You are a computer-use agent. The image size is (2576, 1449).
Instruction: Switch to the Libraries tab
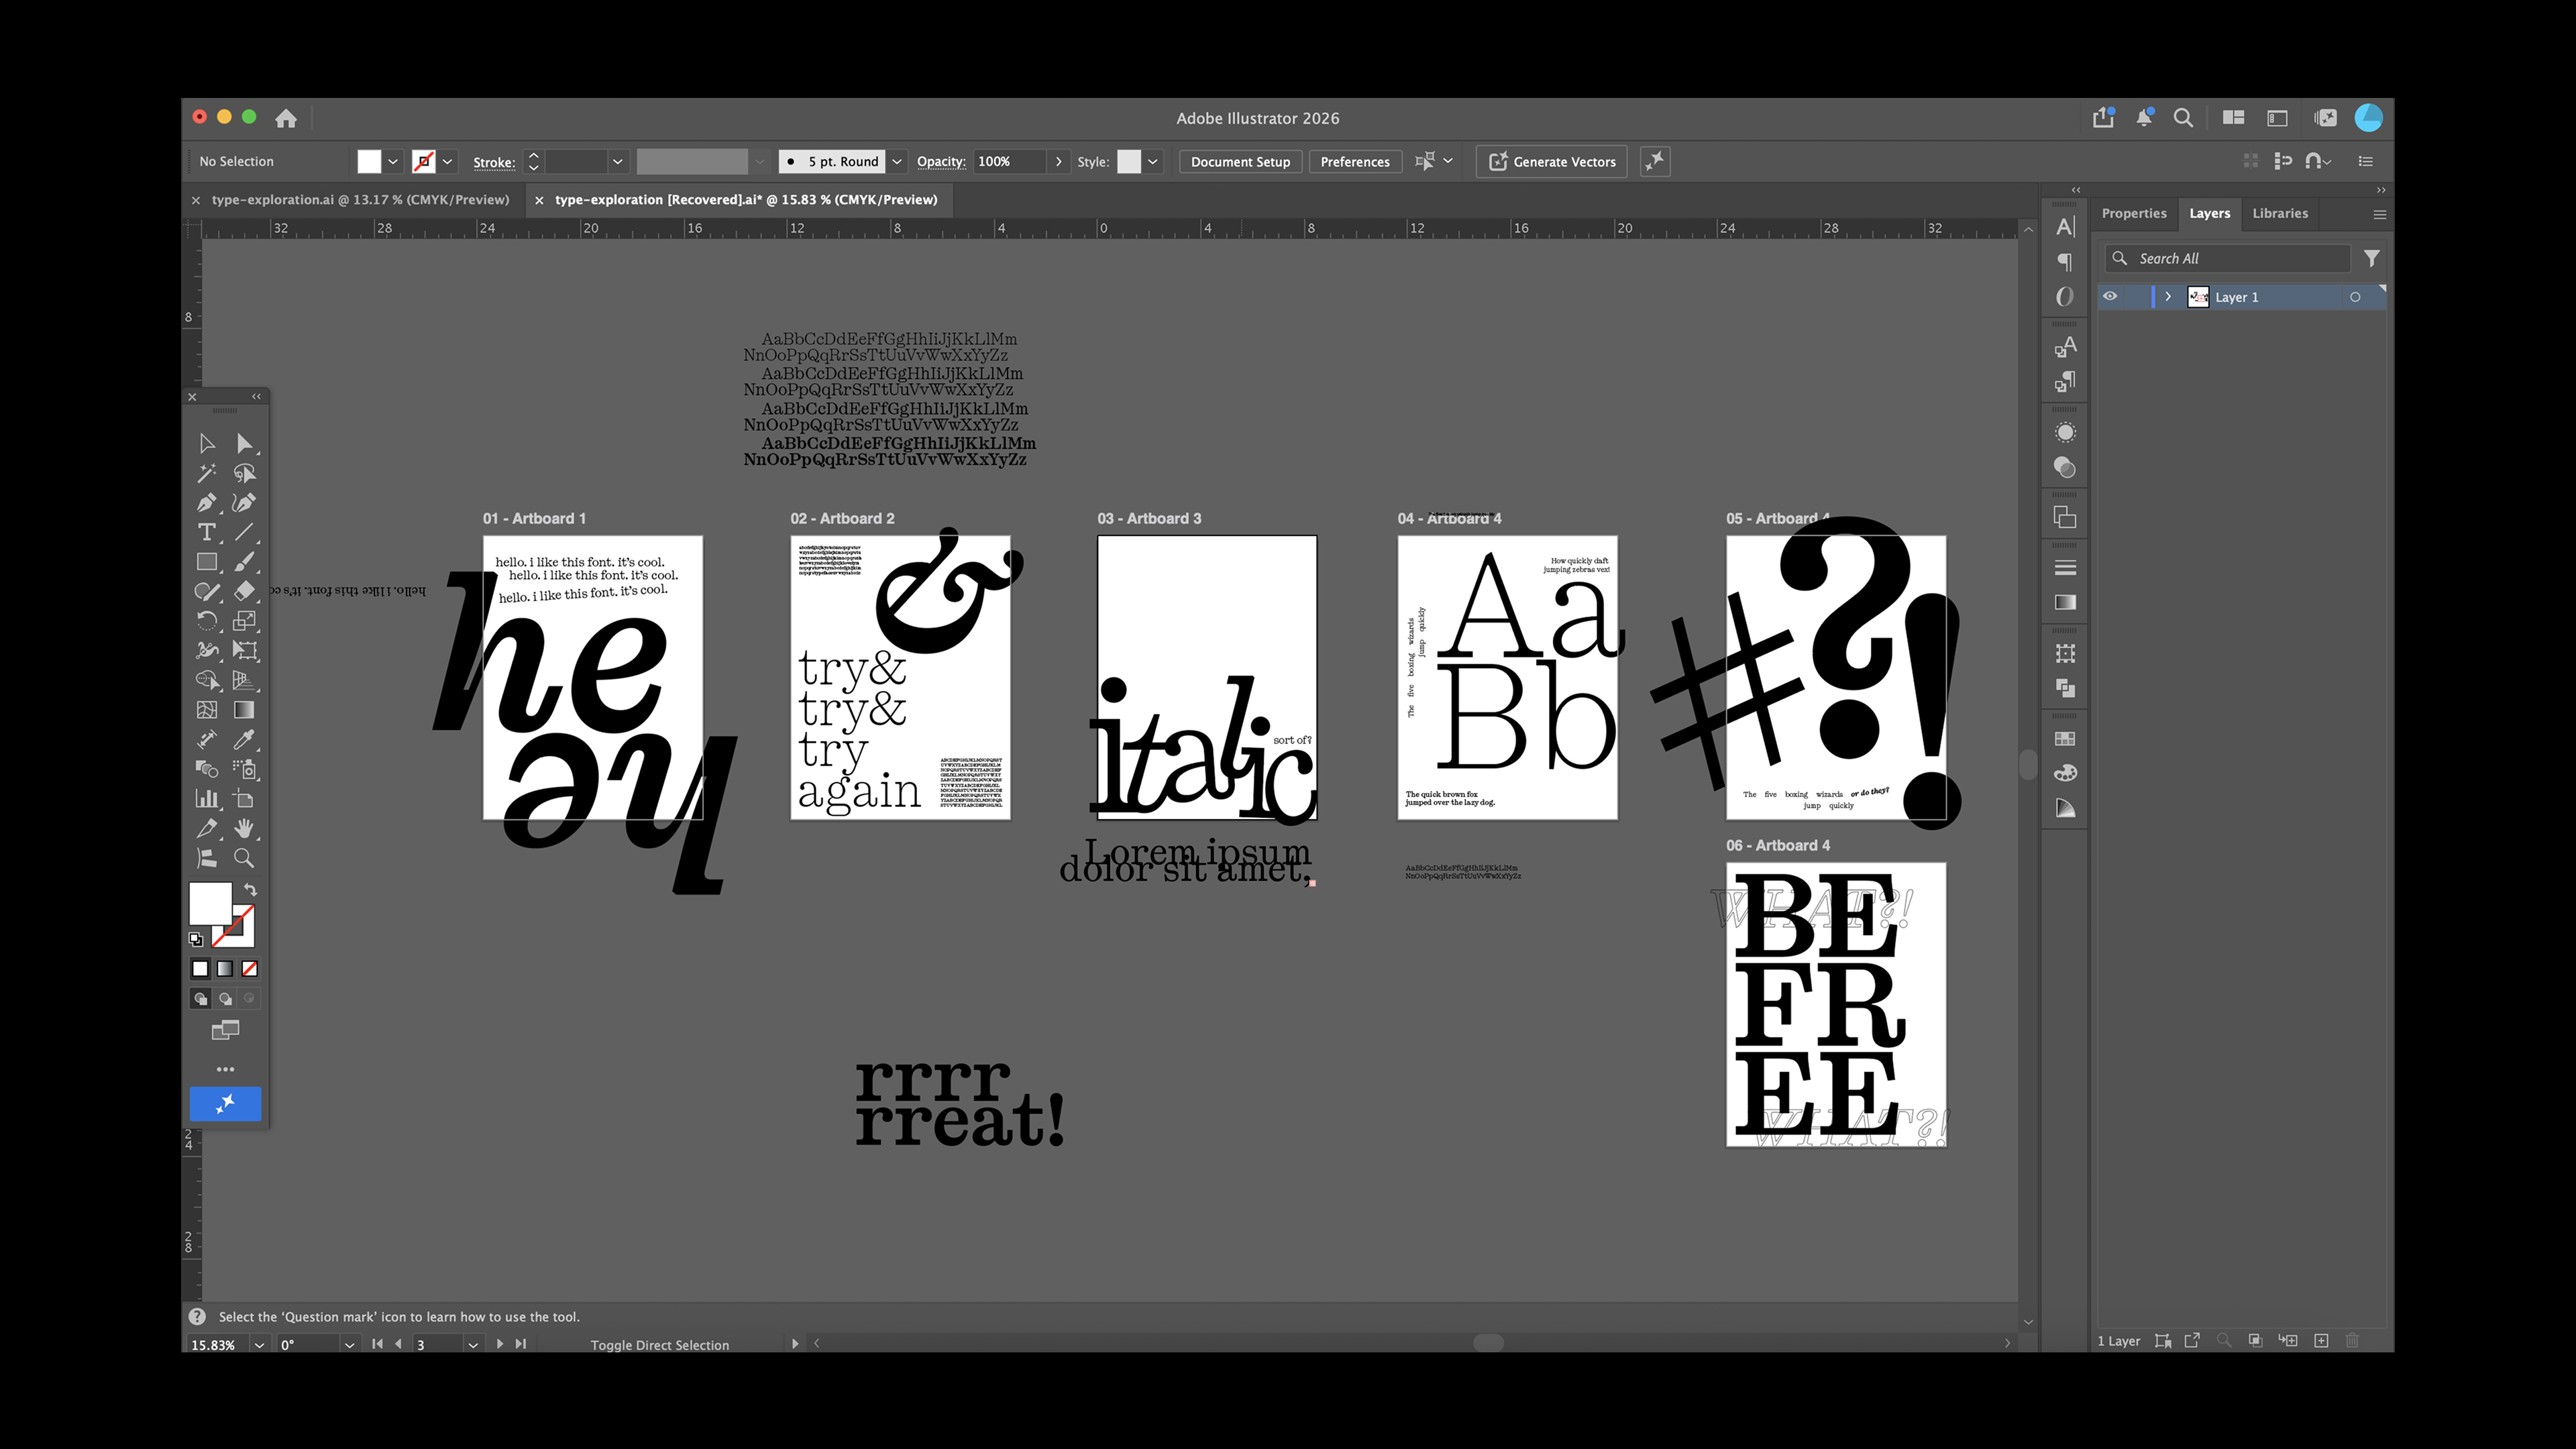[2280, 213]
